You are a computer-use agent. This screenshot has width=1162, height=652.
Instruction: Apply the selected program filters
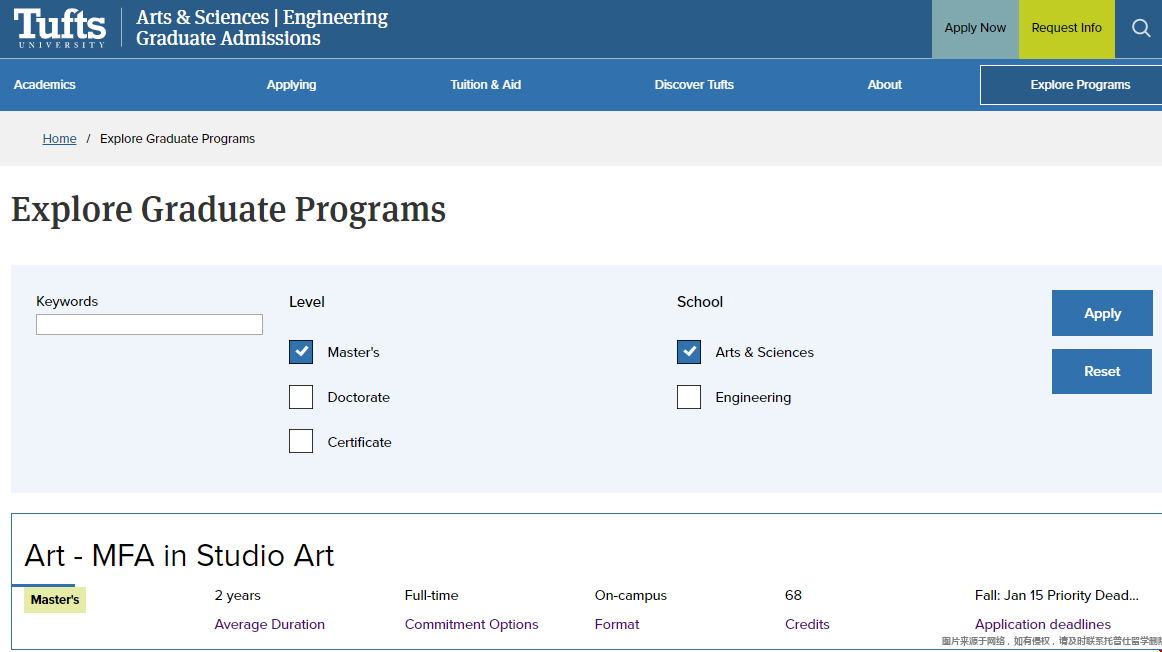point(1102,313)
